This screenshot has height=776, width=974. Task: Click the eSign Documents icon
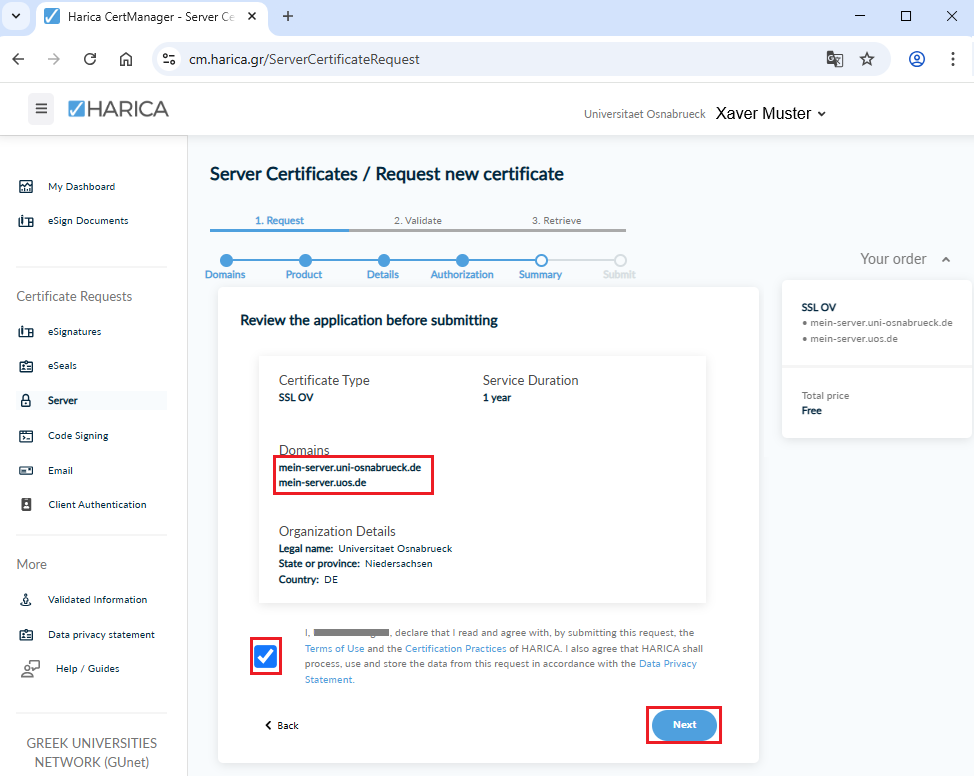(26, 221)
